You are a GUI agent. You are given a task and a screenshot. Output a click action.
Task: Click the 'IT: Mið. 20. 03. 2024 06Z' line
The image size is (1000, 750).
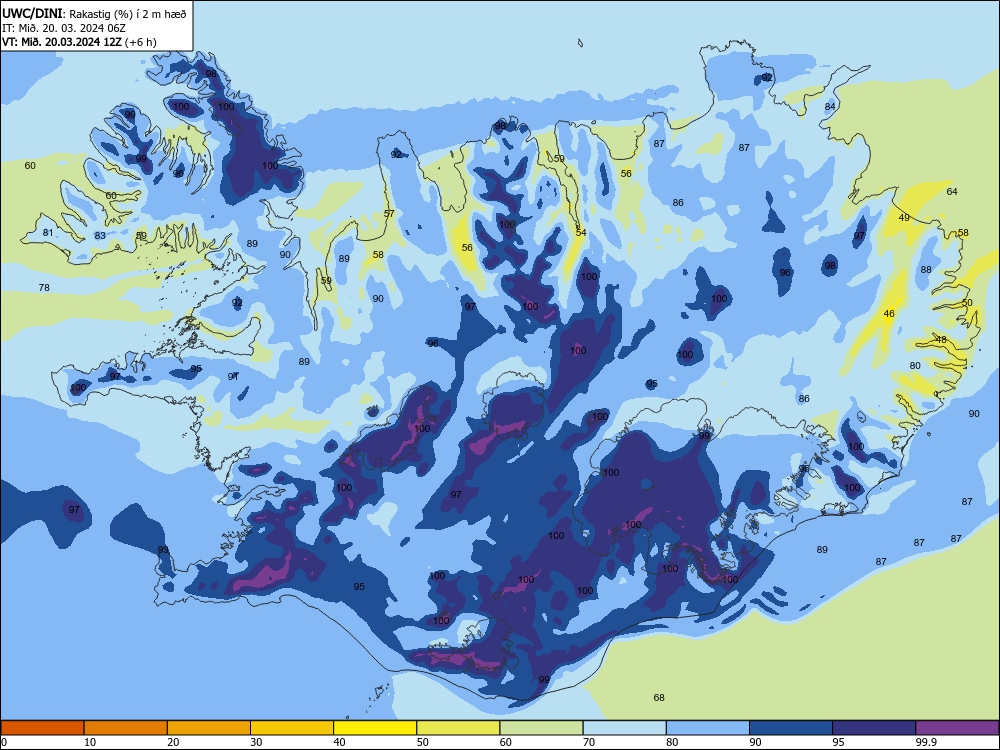click(64, 28)
